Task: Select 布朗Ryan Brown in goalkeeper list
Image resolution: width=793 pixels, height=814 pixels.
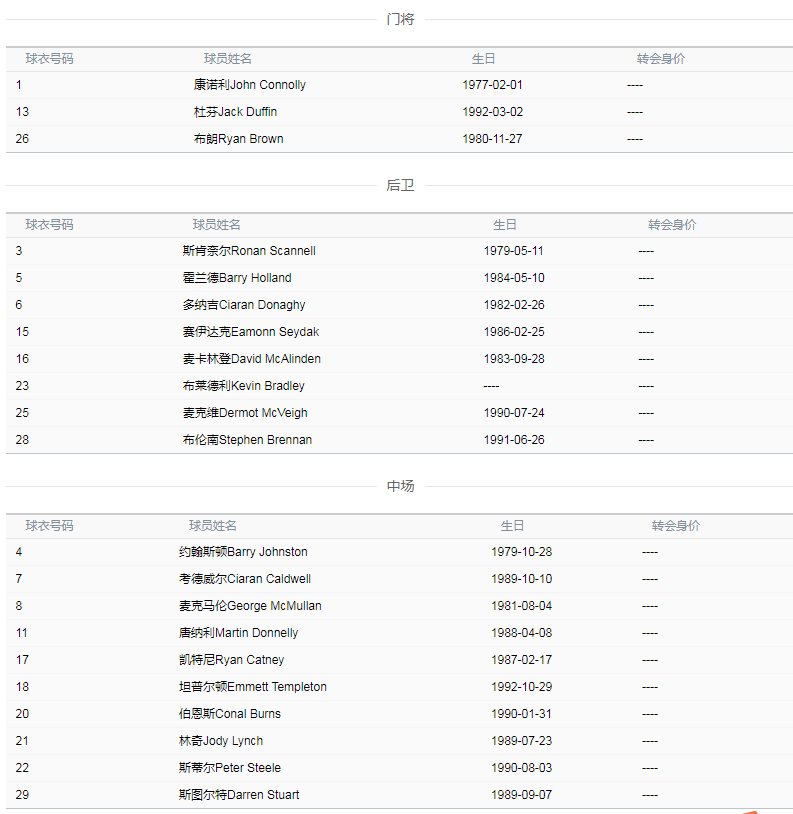Action: click(x=238, y=139)
